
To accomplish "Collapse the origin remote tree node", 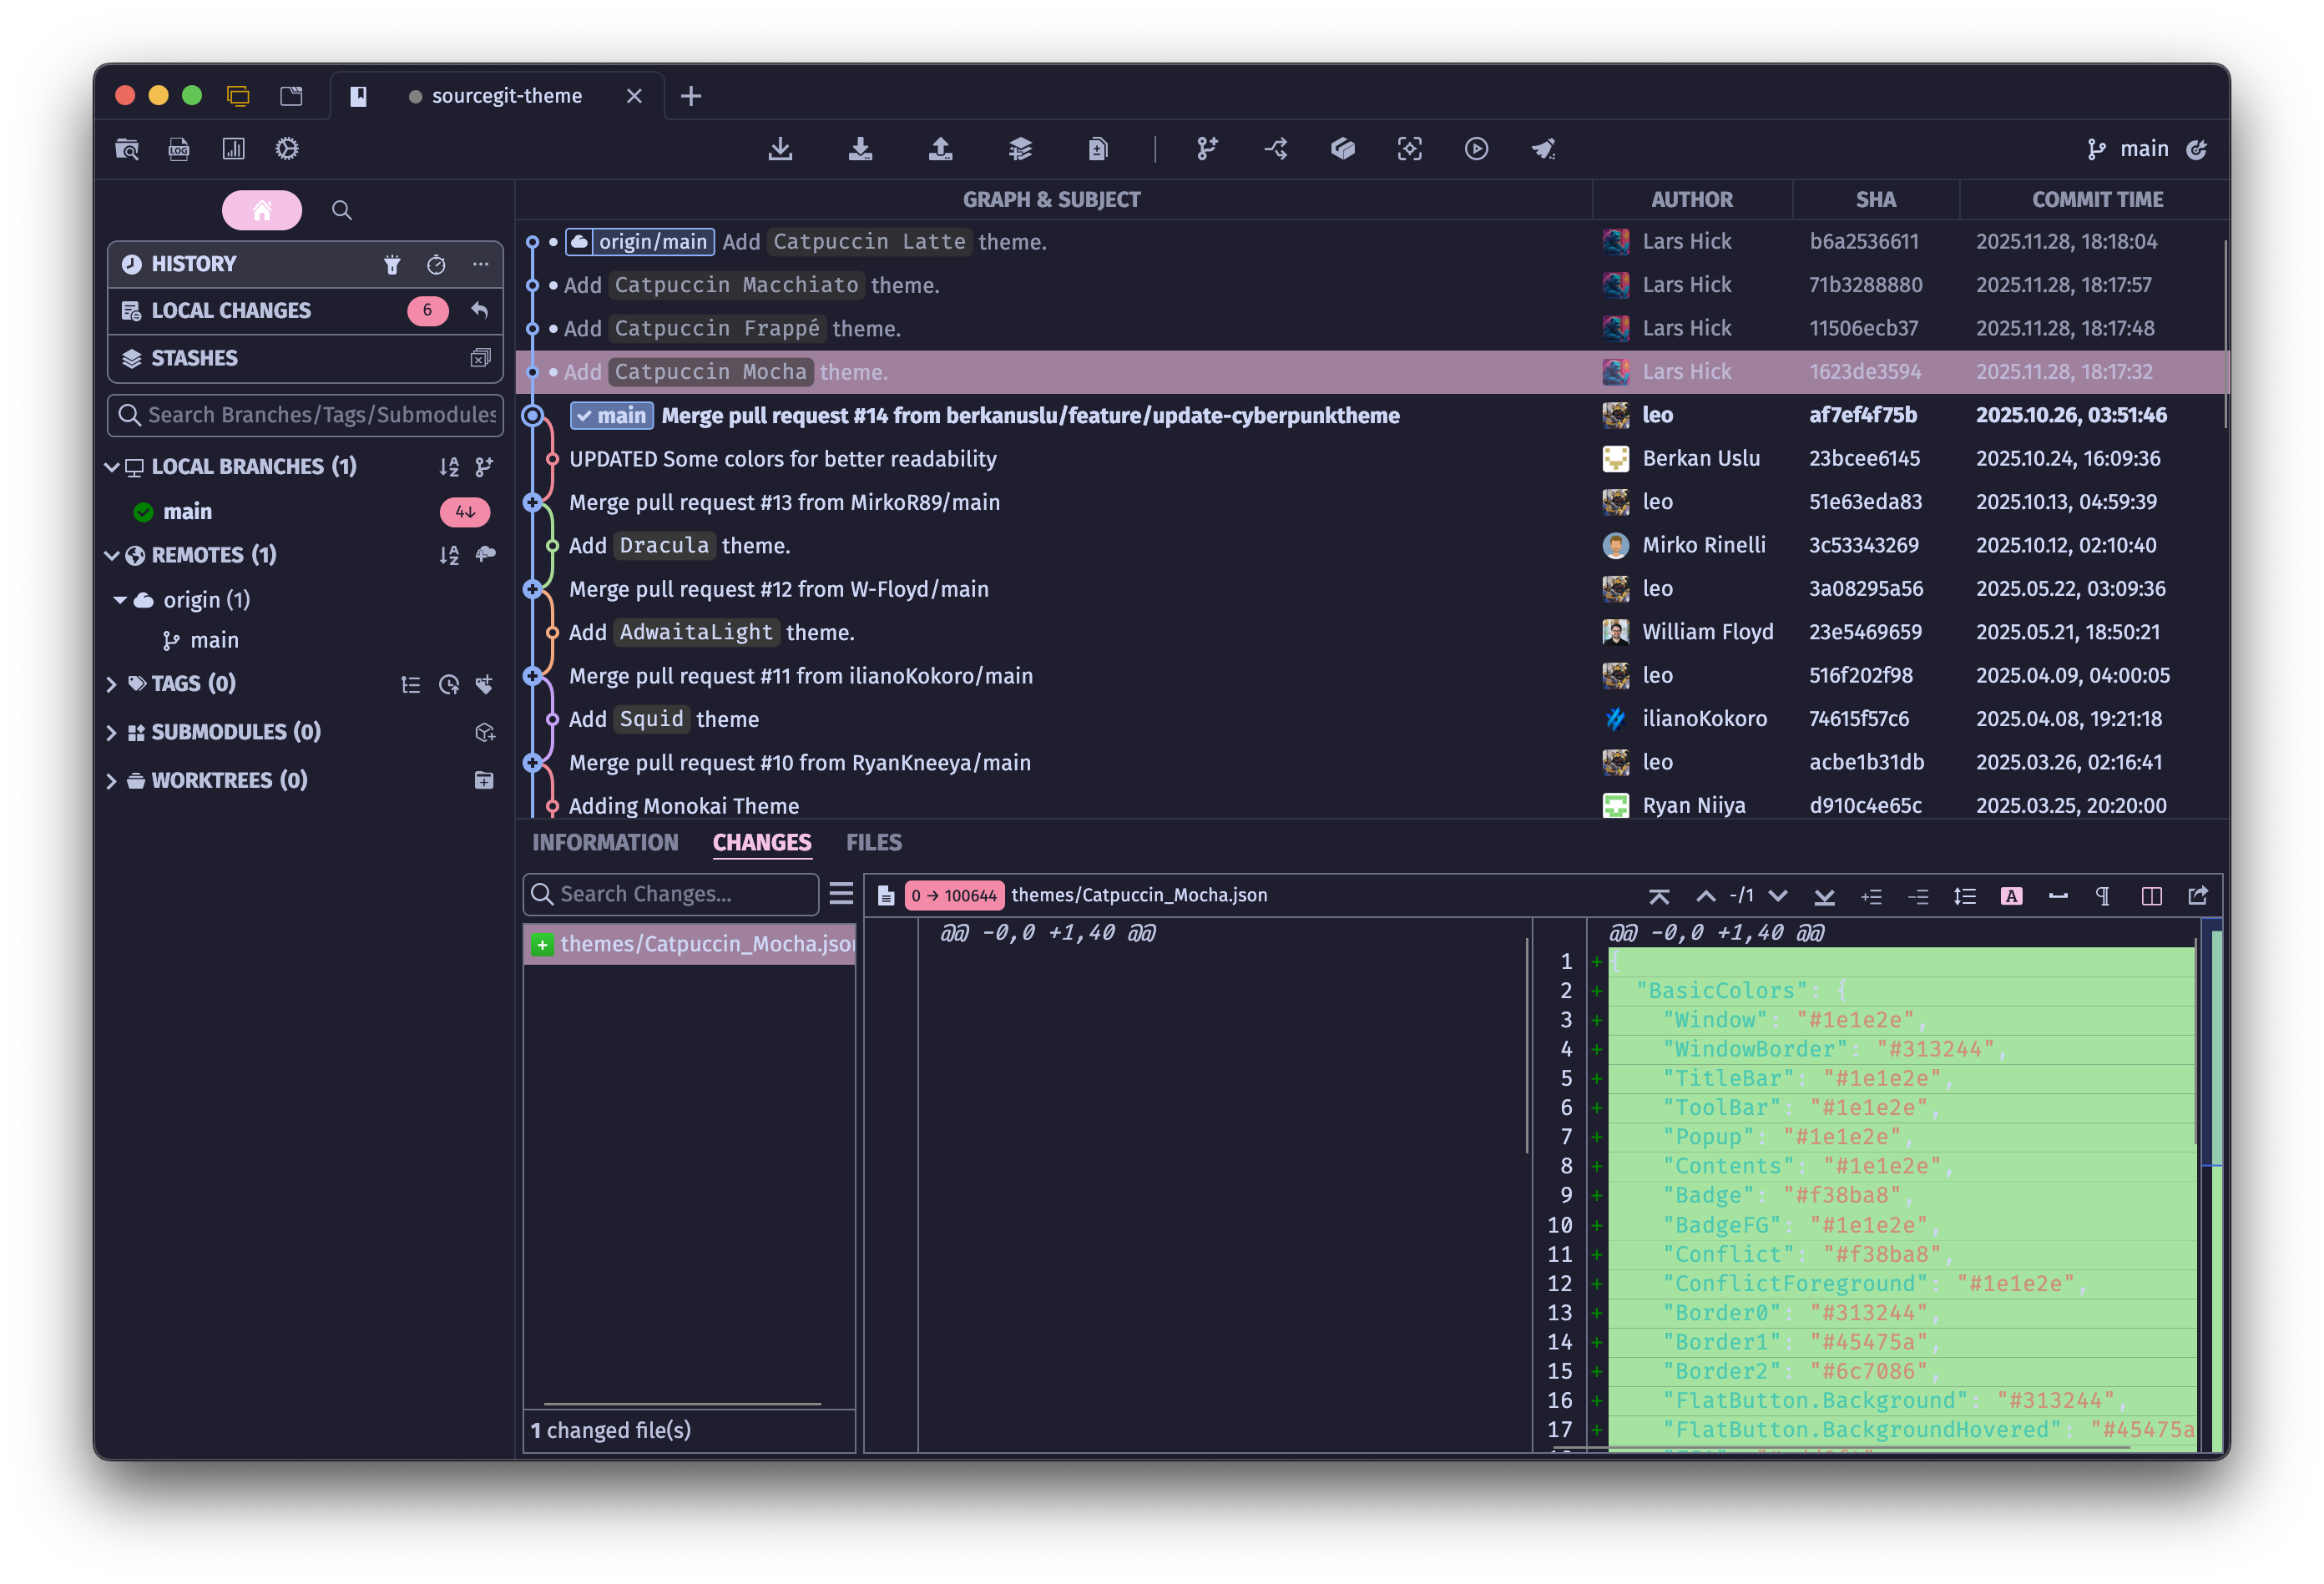I will [120, 600].
